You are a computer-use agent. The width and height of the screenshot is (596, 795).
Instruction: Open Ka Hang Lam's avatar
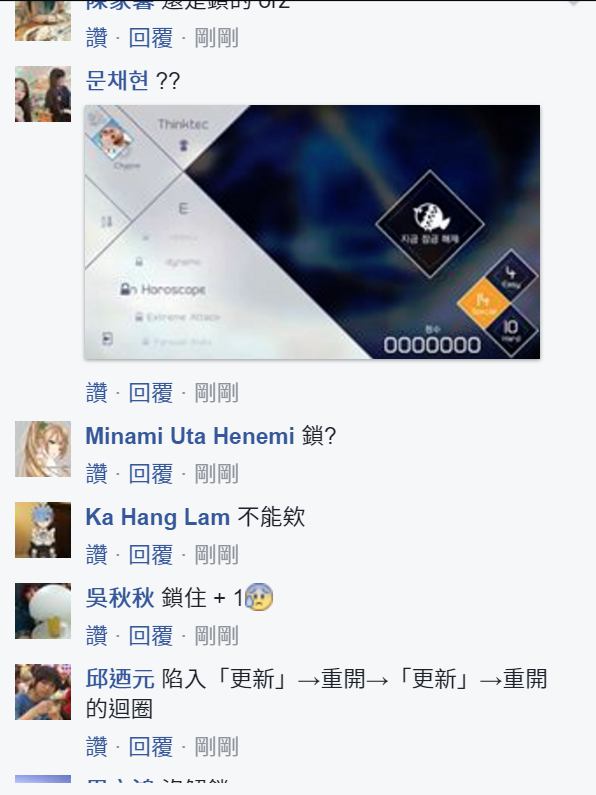point(43,530)
